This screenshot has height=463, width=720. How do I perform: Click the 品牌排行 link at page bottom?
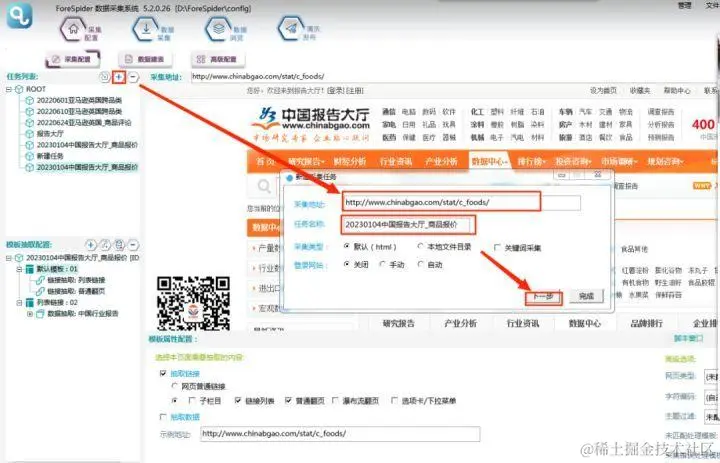click(647, 323)
